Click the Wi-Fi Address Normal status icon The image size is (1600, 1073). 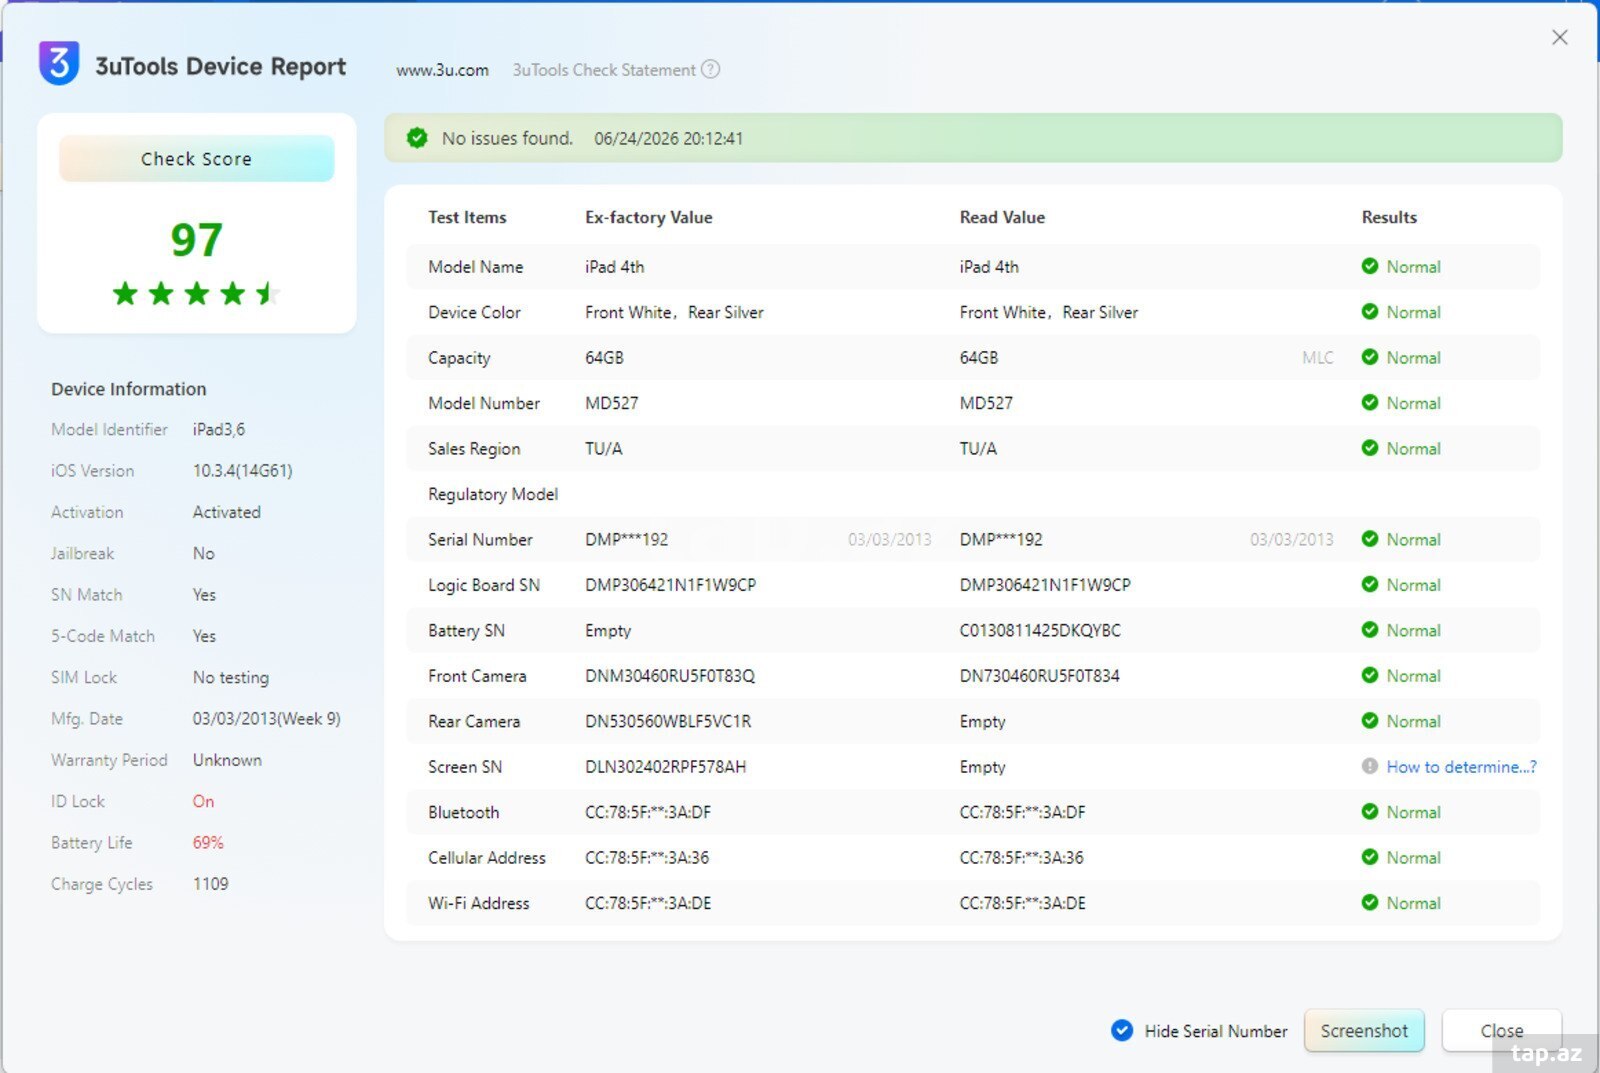click(1370, 902)
